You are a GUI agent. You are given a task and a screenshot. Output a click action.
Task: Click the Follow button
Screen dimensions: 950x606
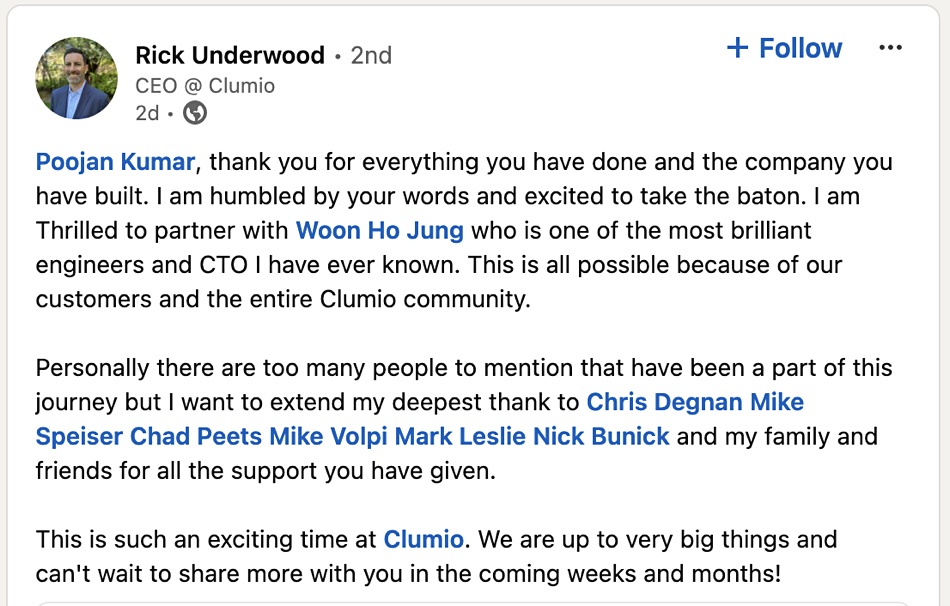click(x=784, y=48)
